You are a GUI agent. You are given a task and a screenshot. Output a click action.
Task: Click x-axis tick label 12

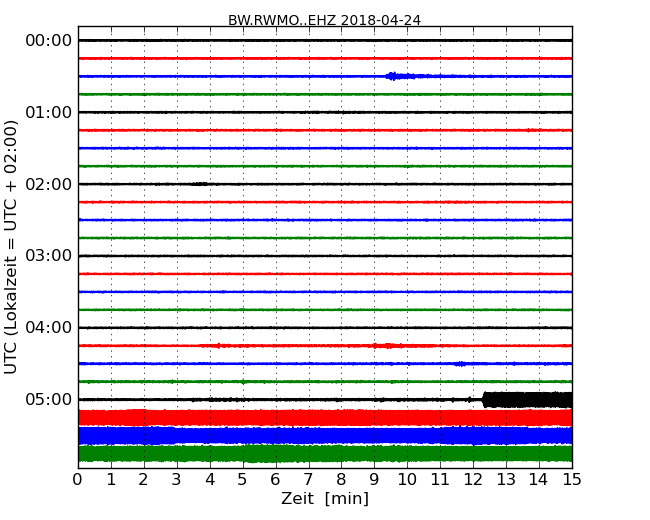coord(473,480)
